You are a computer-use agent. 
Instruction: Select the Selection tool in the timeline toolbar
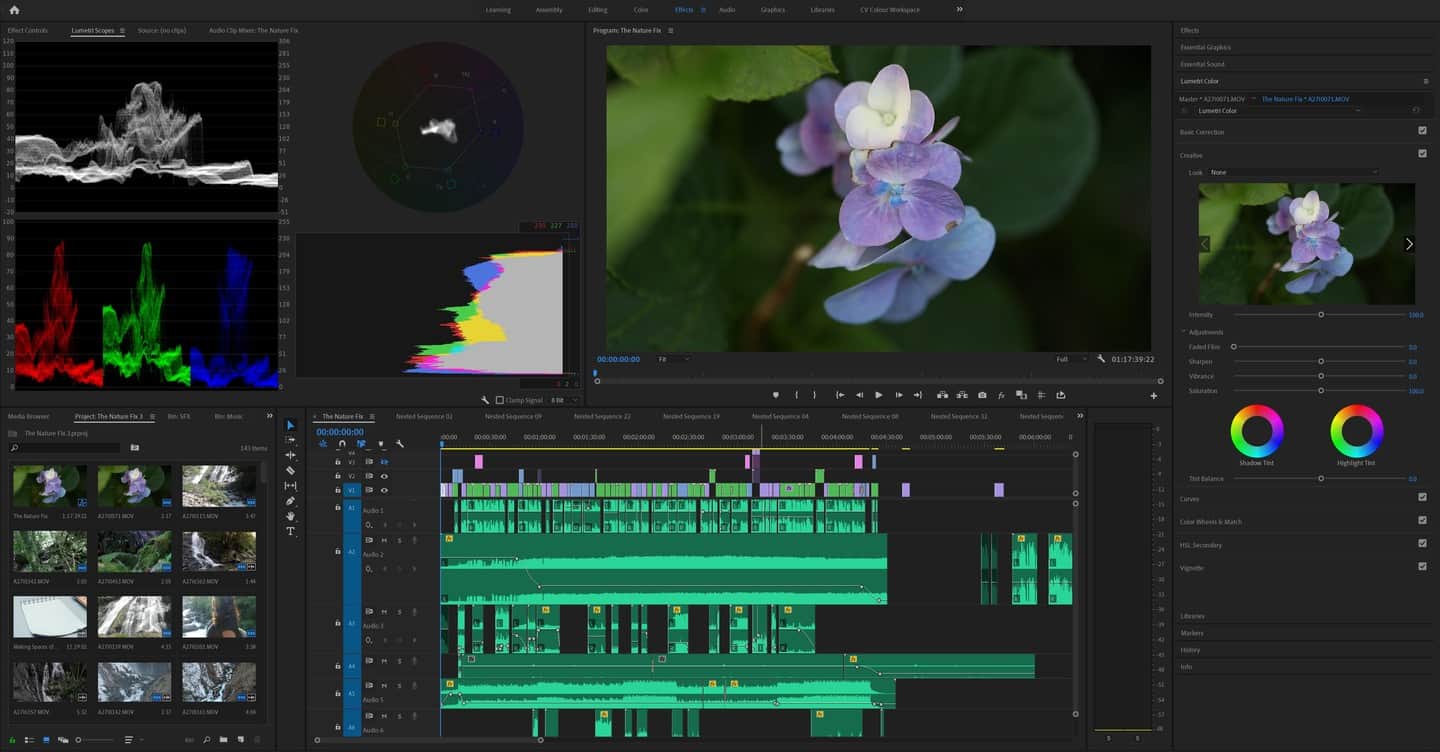click(291, 423)
